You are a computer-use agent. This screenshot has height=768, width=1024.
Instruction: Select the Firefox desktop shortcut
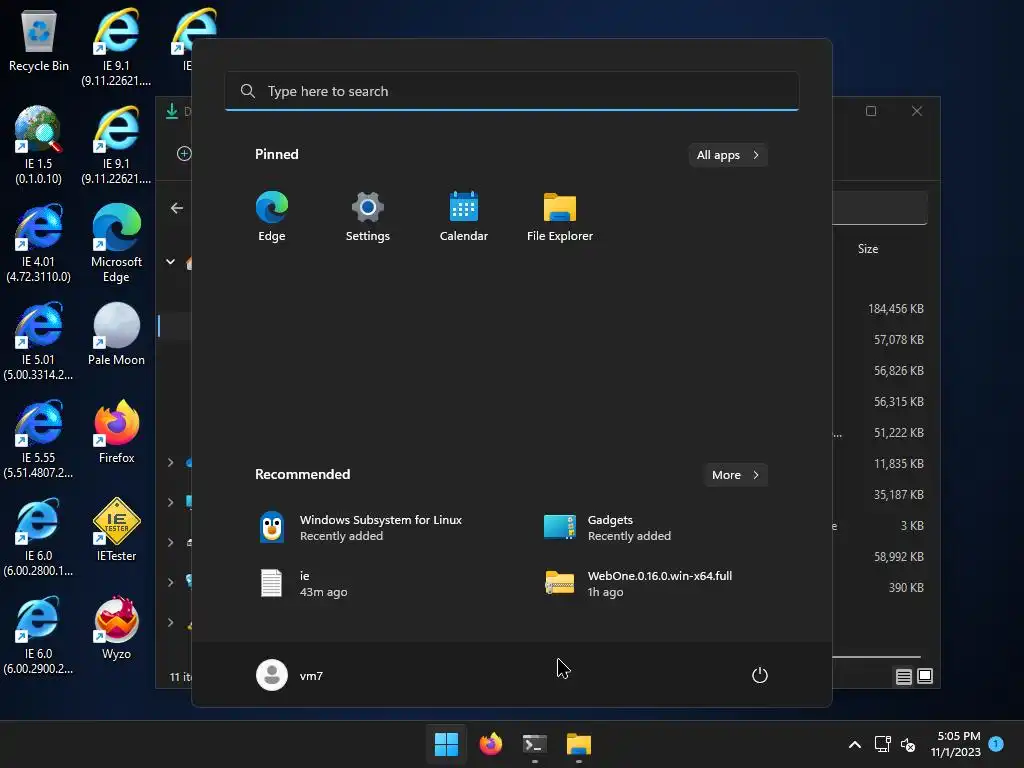116,432
